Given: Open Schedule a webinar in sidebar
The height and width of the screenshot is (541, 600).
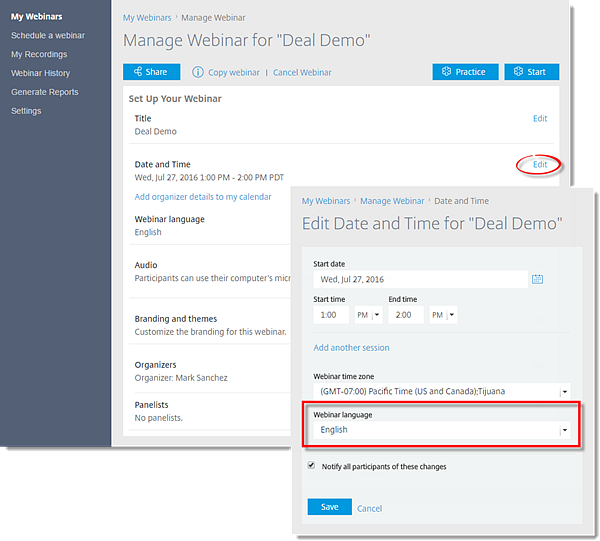Looking at the screenshot, I should [x=48, y=35].
